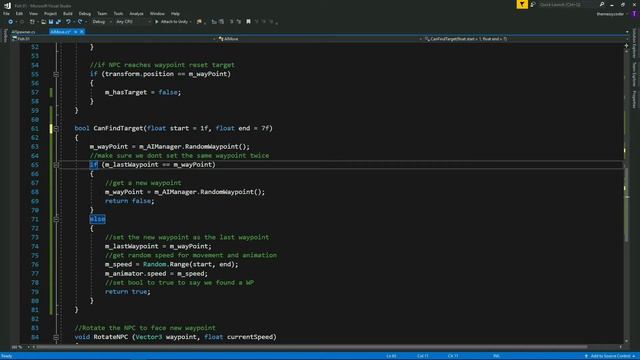
Task: Open the Project menu
Action: point(50,13)
